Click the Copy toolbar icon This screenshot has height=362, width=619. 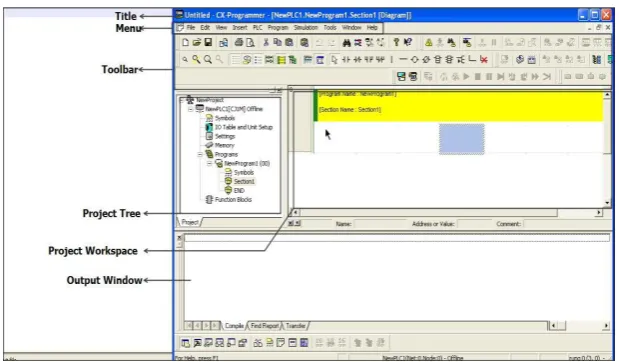click(278, 43)
